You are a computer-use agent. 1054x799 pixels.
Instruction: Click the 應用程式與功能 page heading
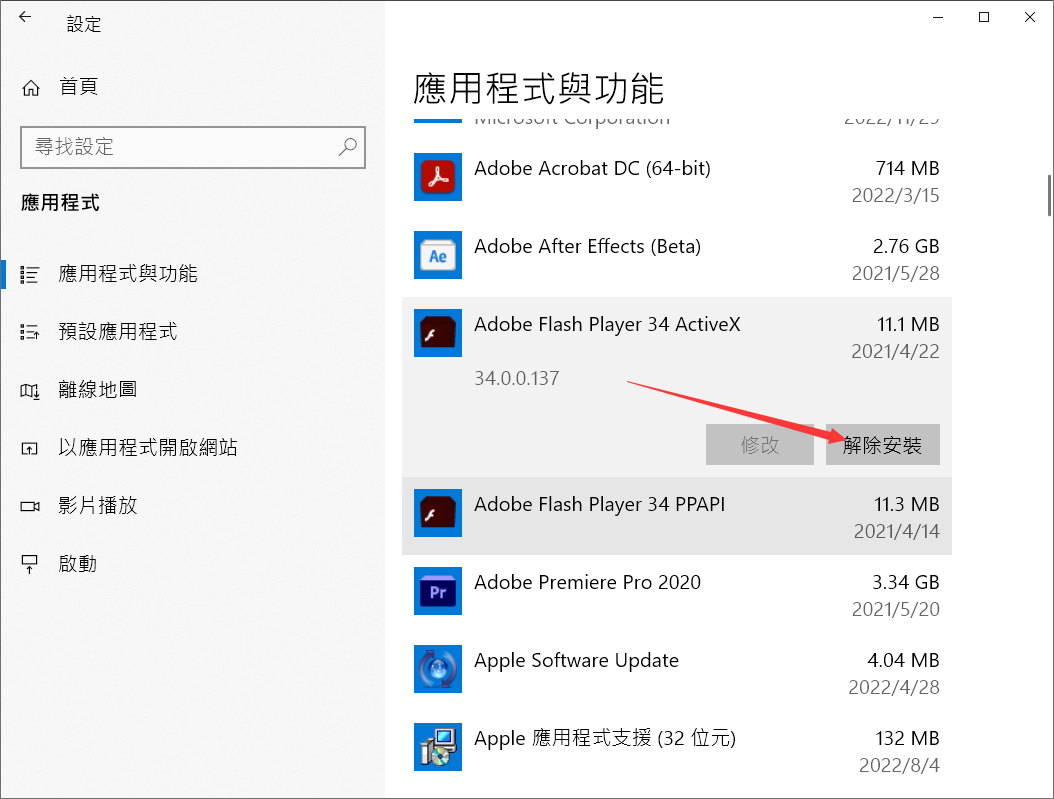[x=539, y=89]
